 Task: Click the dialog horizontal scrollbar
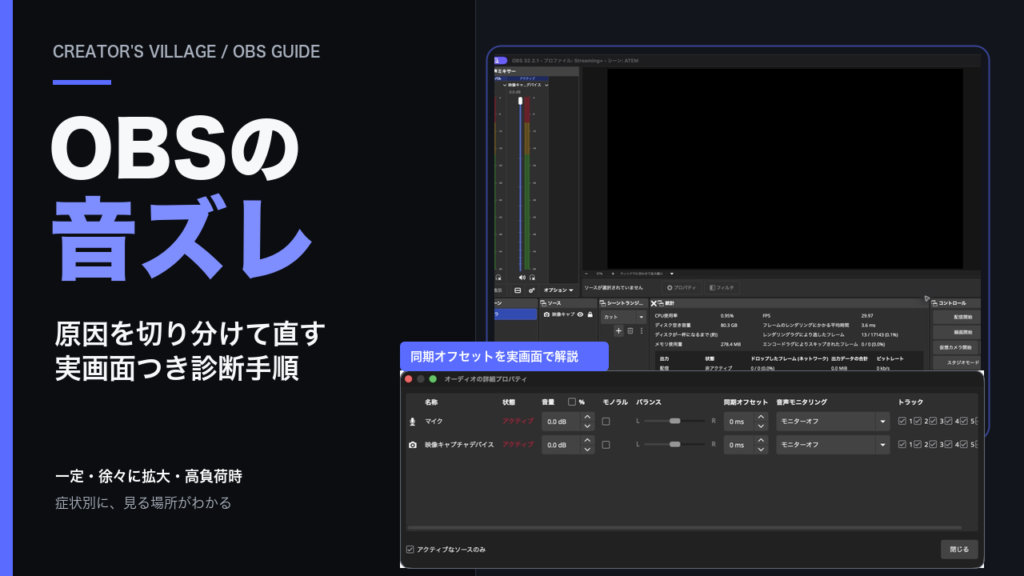click(684, 528)
